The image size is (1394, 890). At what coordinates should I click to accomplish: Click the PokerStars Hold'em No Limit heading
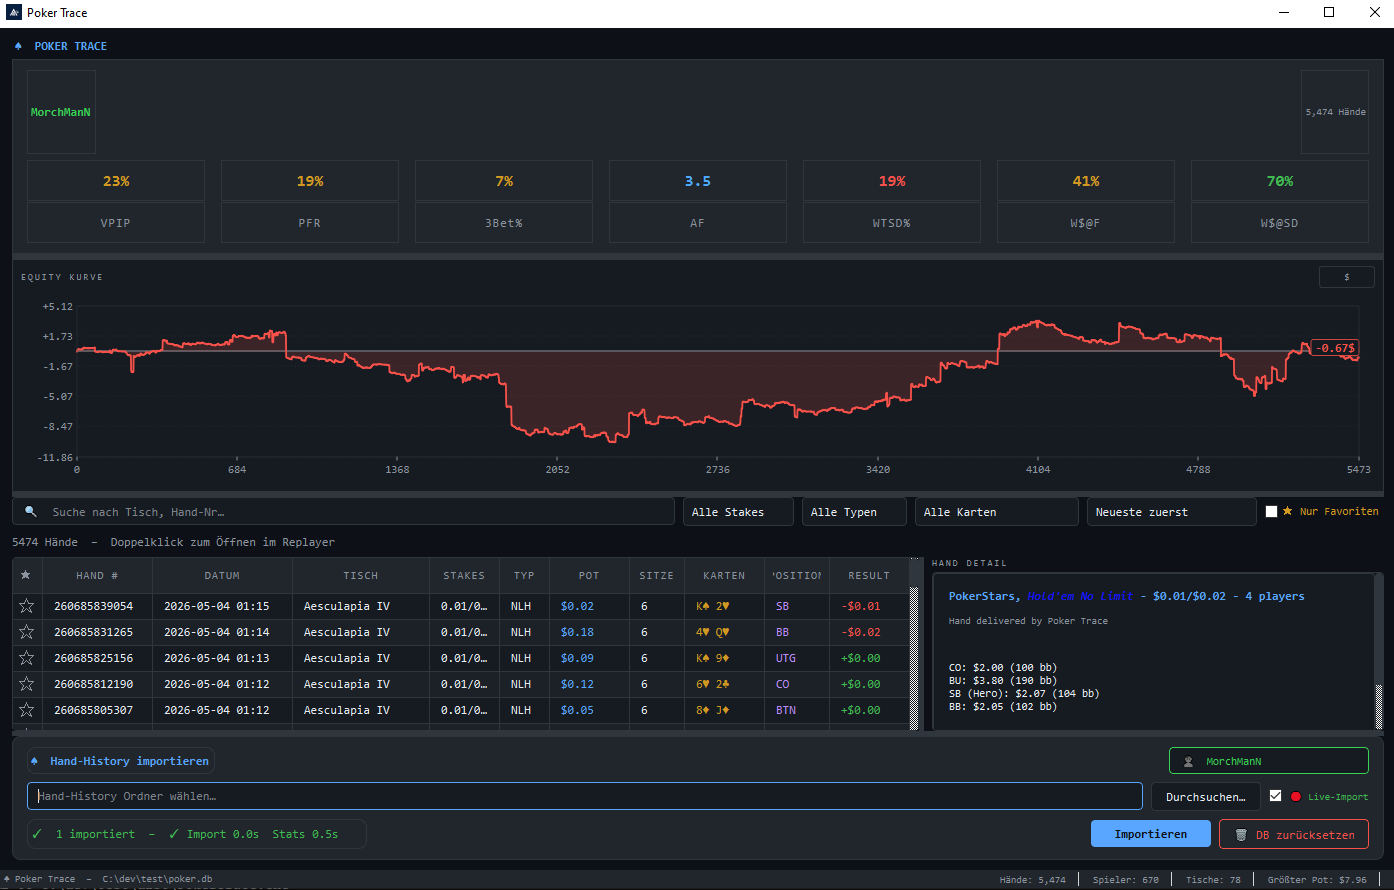[1126, 596]
